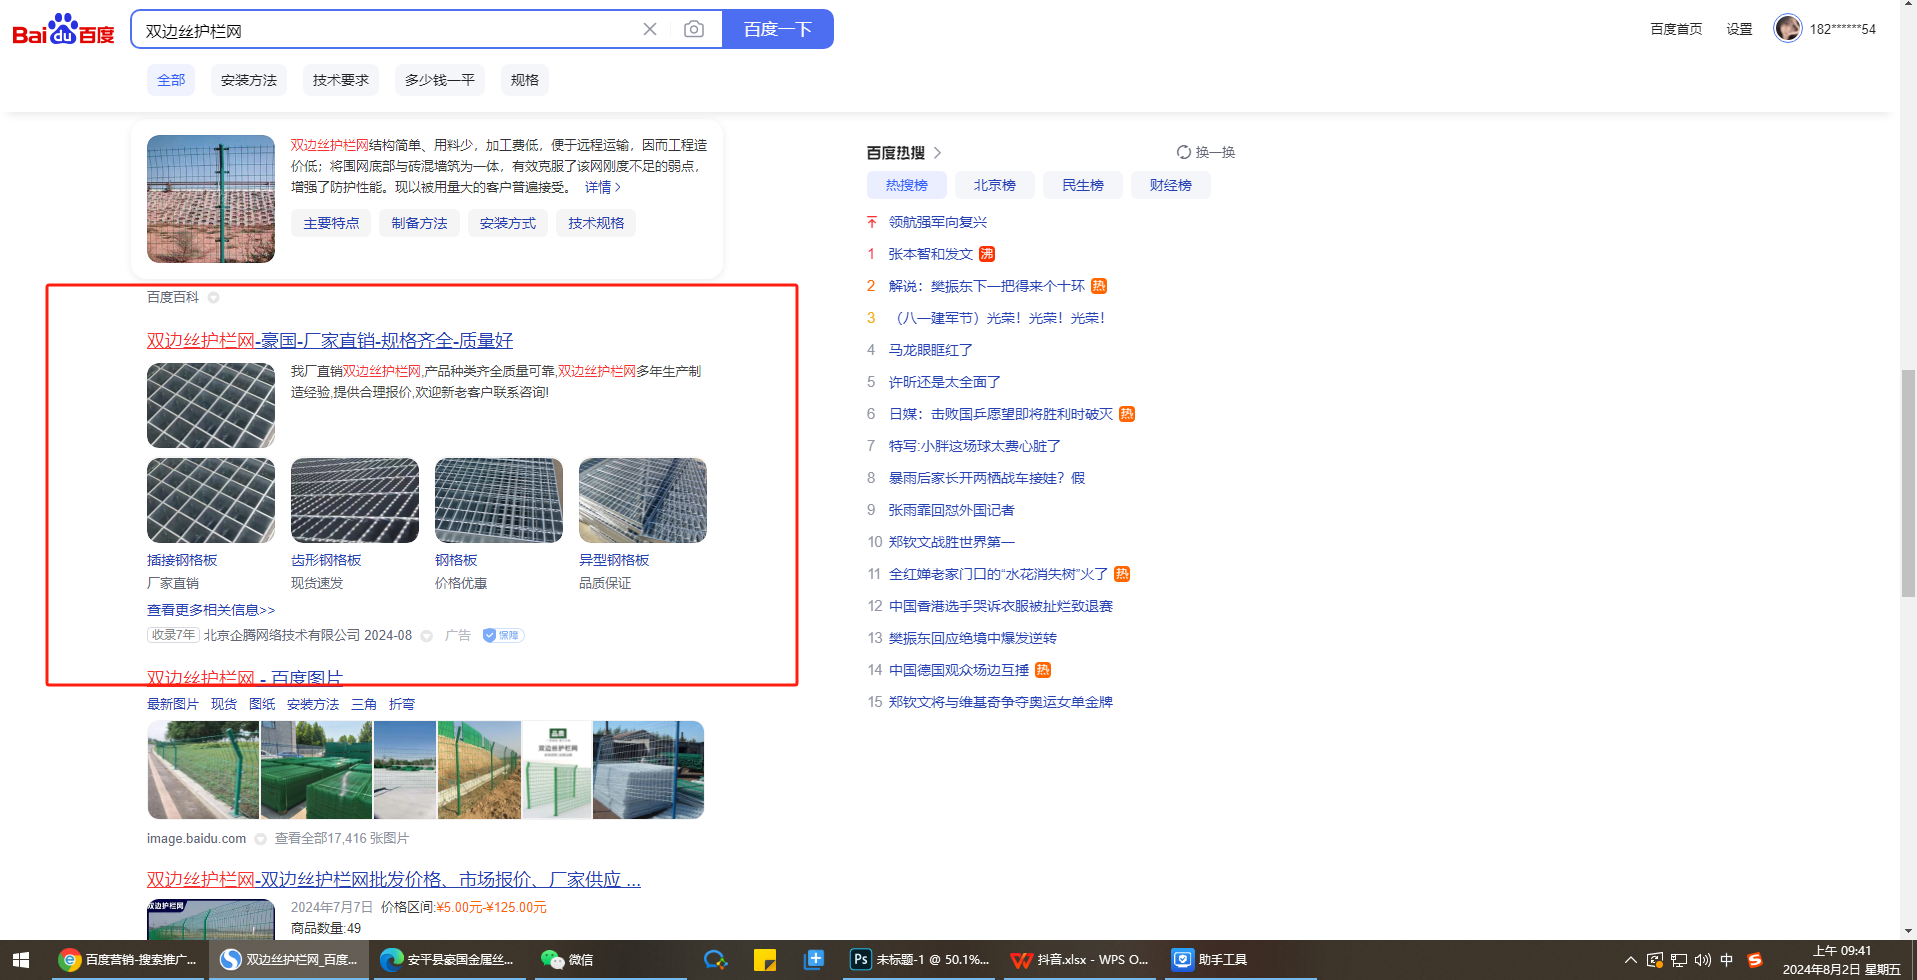Click the page vertical scrollbar thumb
This screenshot has height=980, width=1917.
1908,483
